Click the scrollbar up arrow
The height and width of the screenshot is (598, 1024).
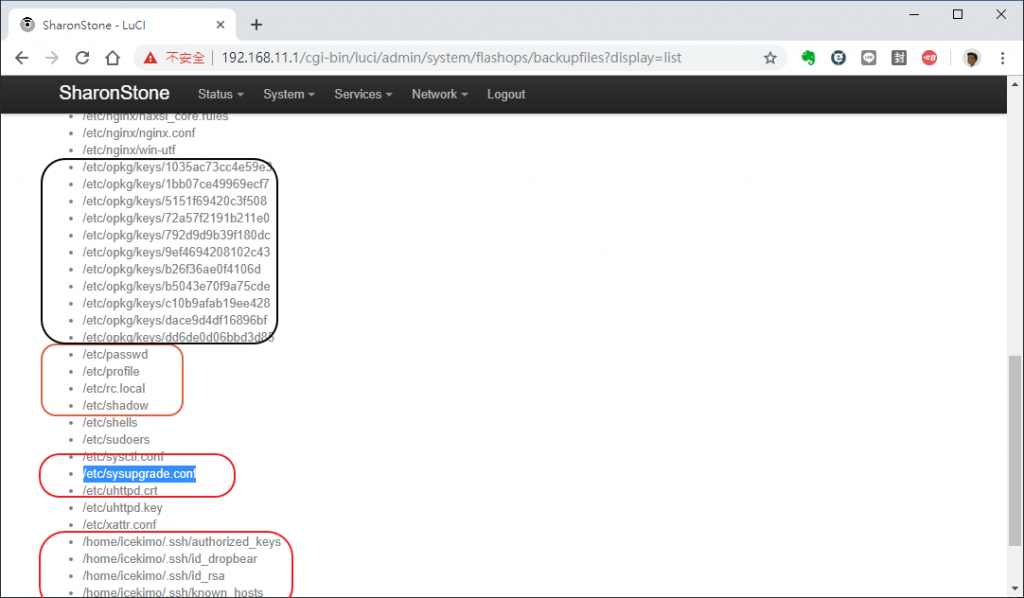1014,85
